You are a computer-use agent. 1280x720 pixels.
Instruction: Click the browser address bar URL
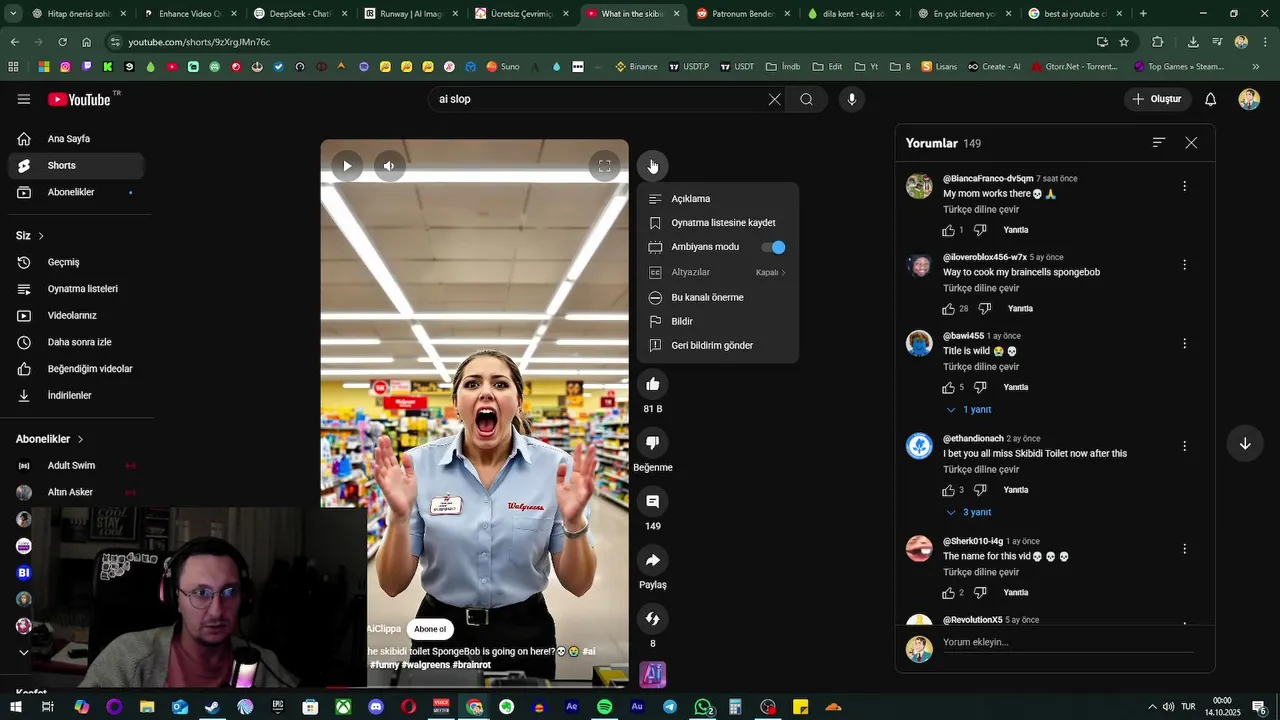coord(199,42)
